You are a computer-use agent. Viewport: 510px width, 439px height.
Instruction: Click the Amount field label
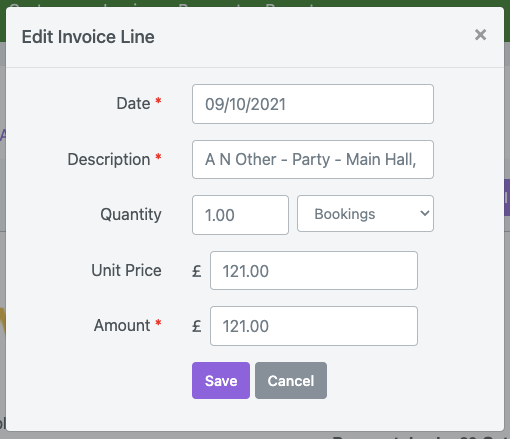click(x=122, y=325)
